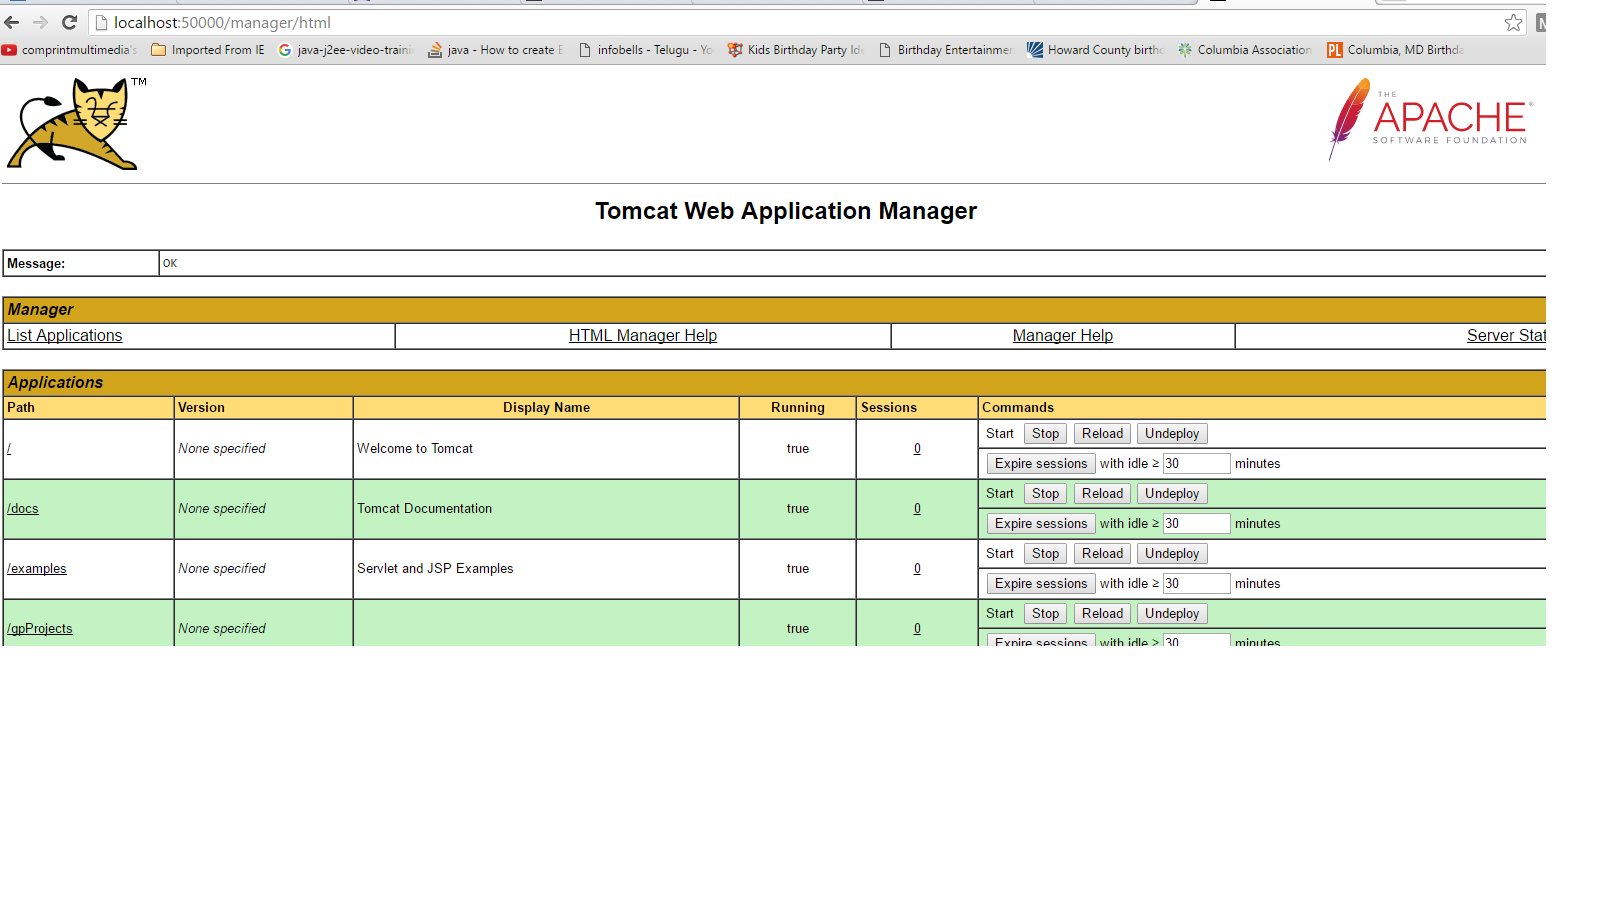1600x900 pixels.
Task: Open the /gpProjects path link
Action: [40, 629]
